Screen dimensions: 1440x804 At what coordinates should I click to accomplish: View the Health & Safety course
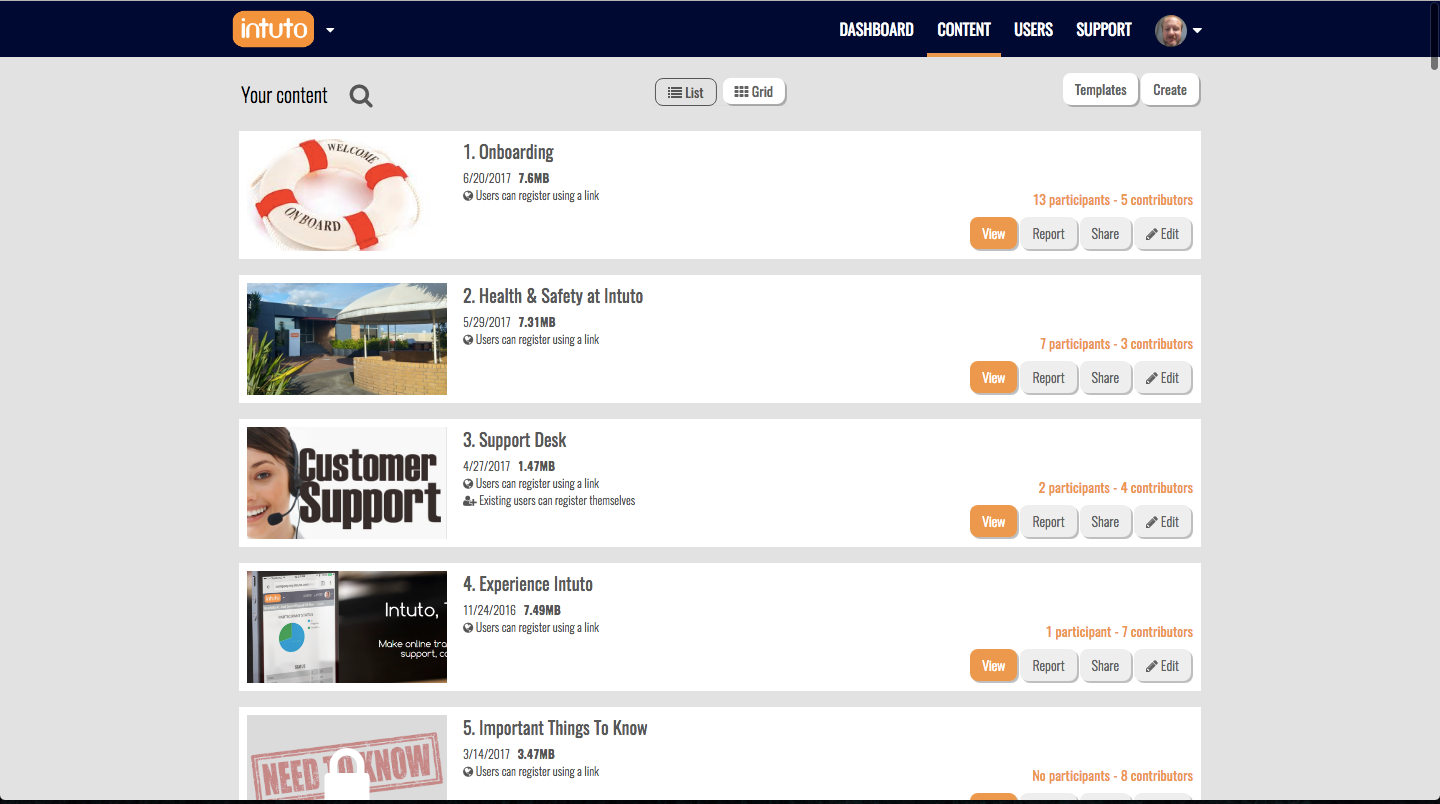[993, 378]
